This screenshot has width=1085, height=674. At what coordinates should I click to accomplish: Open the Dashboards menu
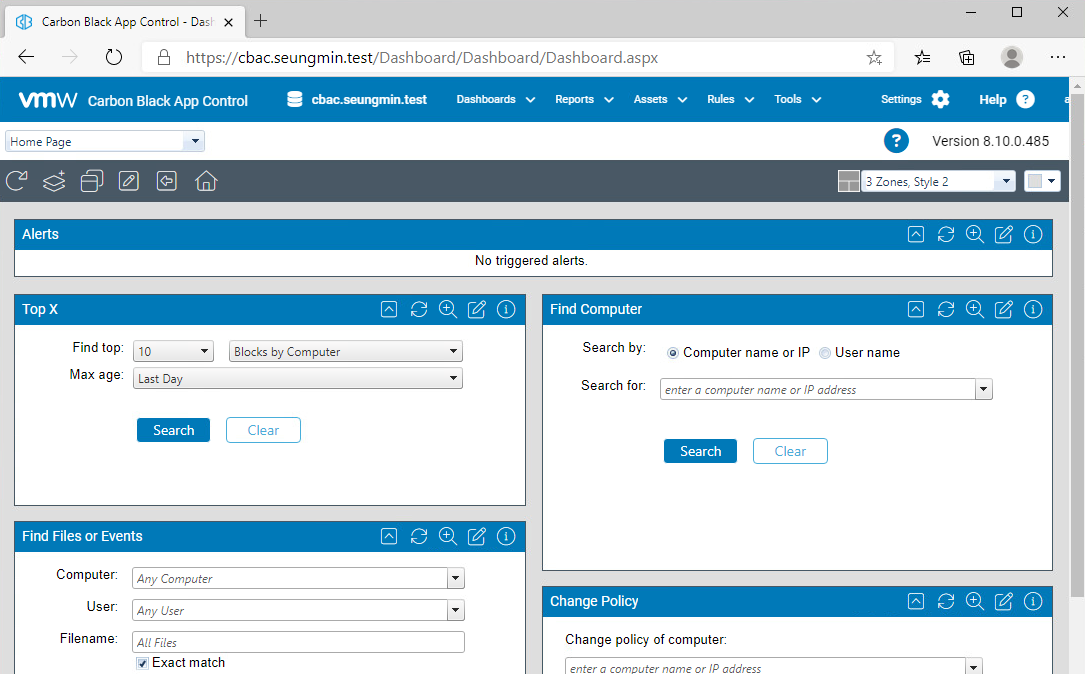tap(495, 100)
